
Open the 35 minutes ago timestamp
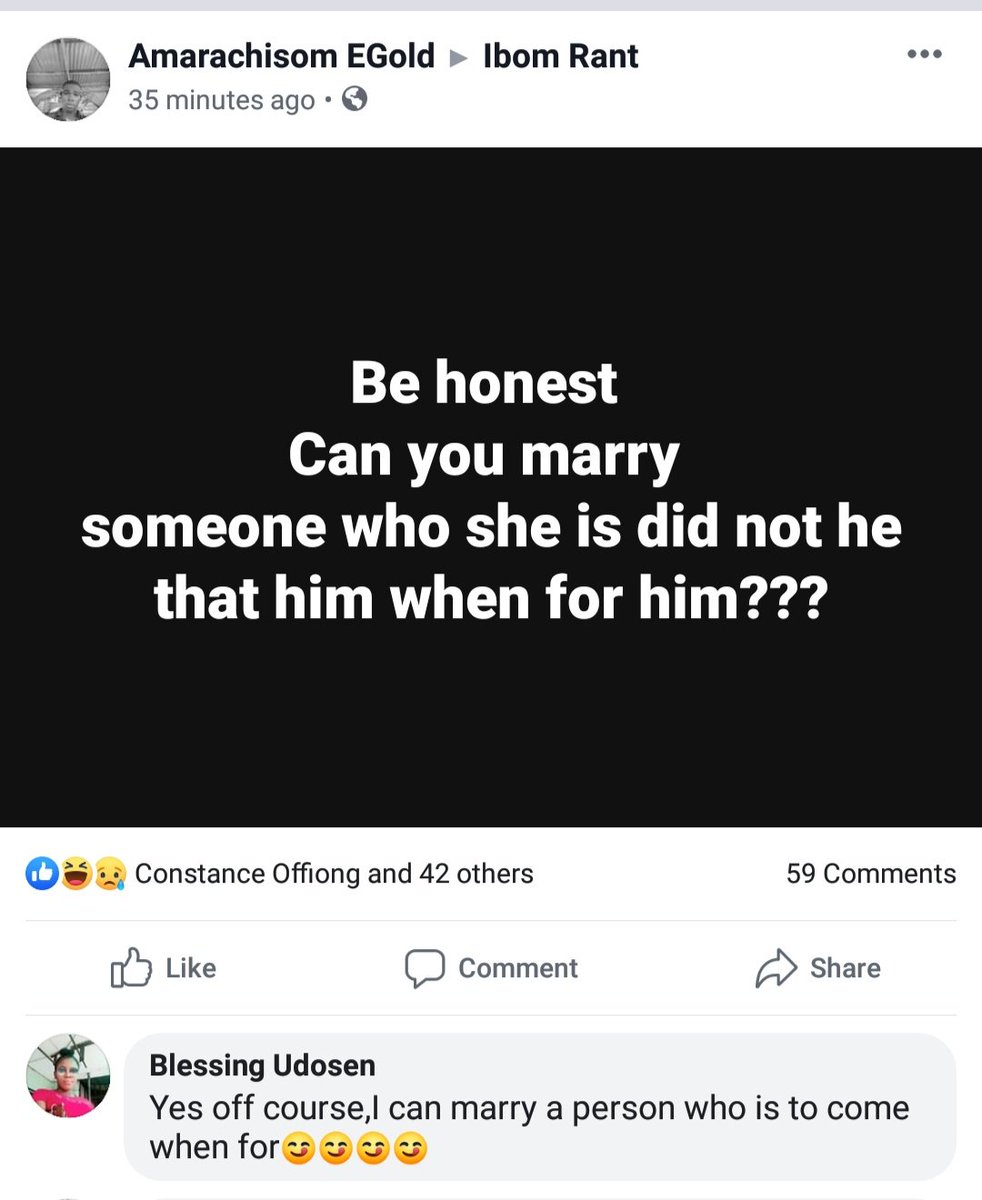point(222,100)
